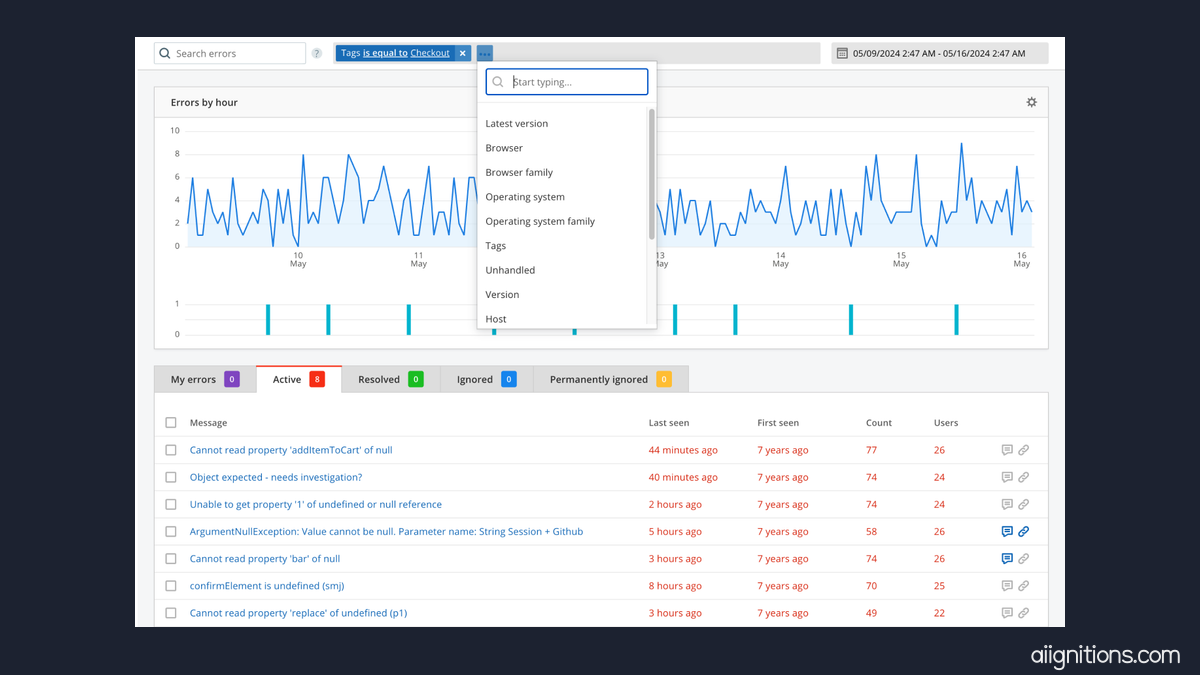The width and height of the screenshot is (1200, 675).
Task: Open 'Cannot read property replace of undefined' error
Action: pyautogui.click(x=298, y=612)
